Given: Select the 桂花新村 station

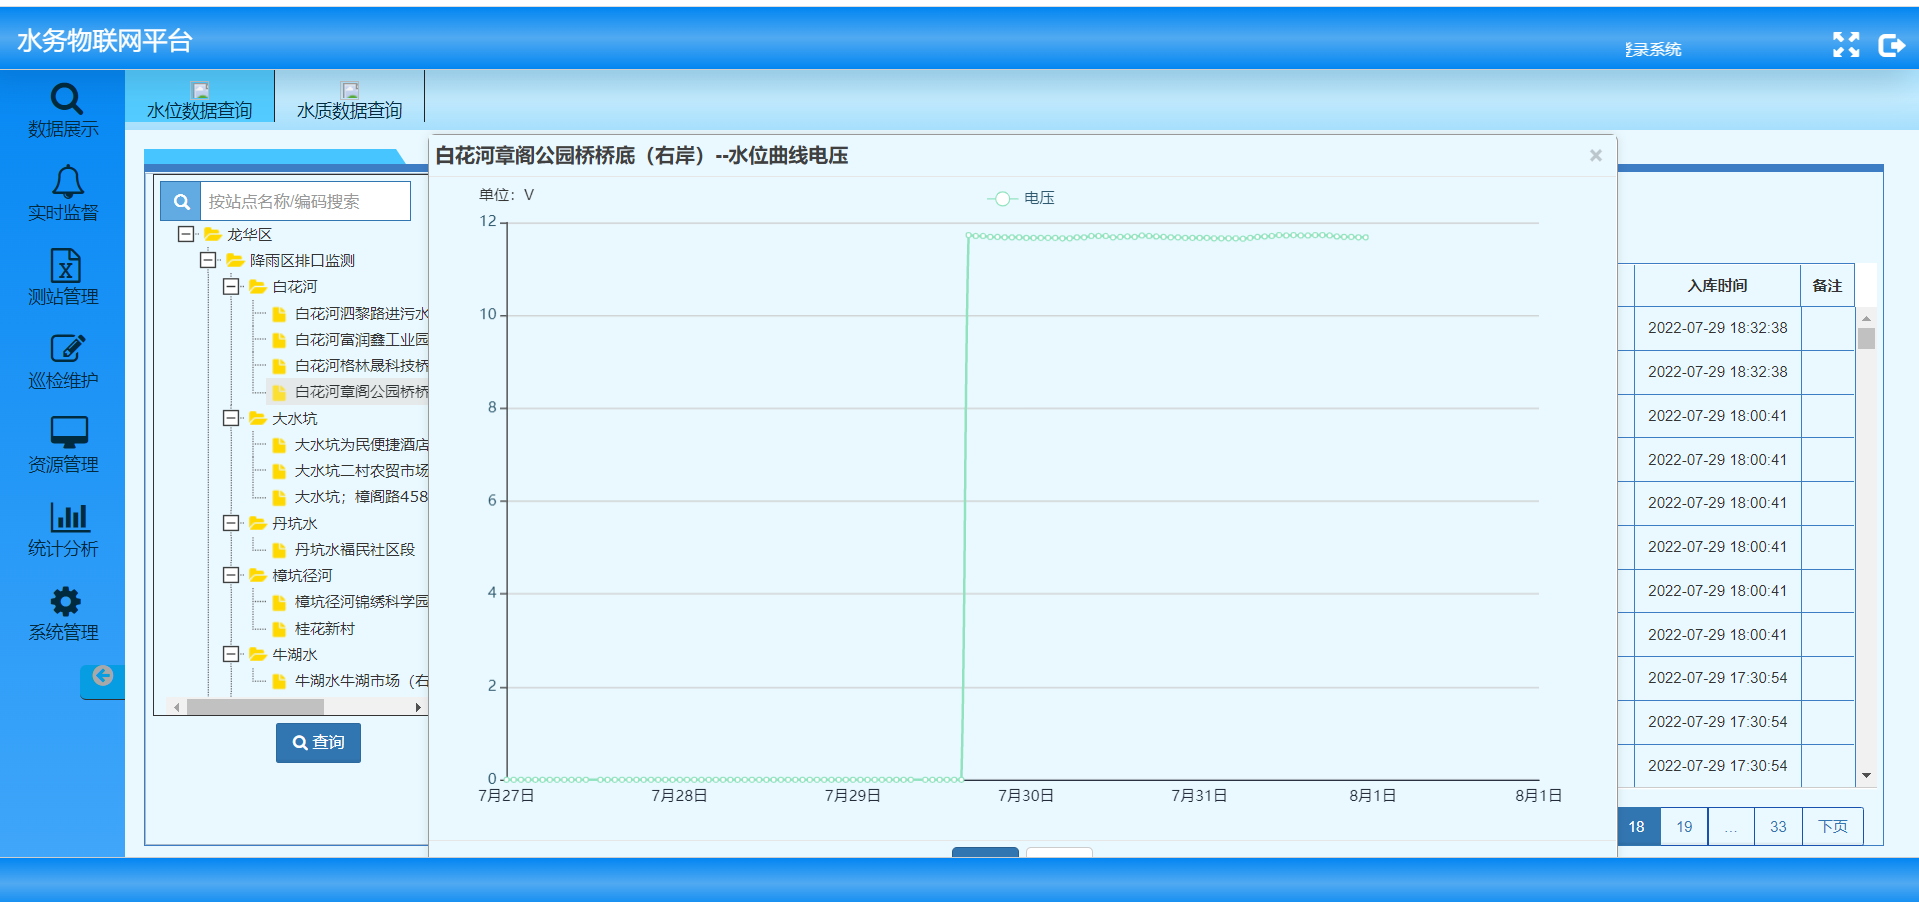Looking at the screenshot, I should (x=324, y=628).
